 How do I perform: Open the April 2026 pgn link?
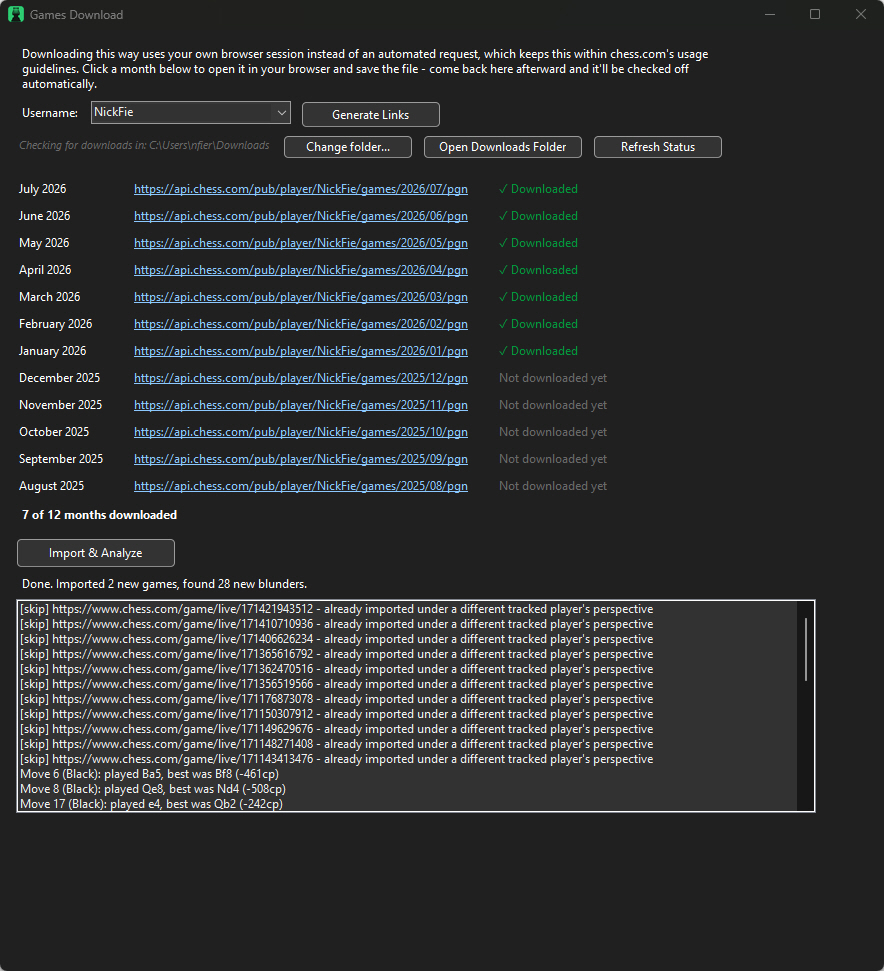pyautogui.click(x=301, y=270)
